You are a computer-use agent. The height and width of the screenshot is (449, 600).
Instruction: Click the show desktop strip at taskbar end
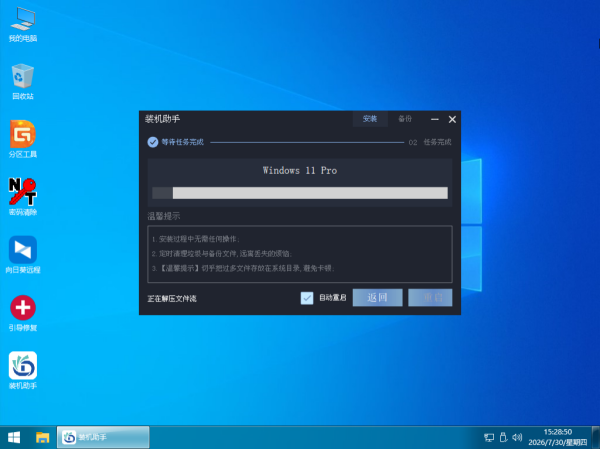(596, 437)
